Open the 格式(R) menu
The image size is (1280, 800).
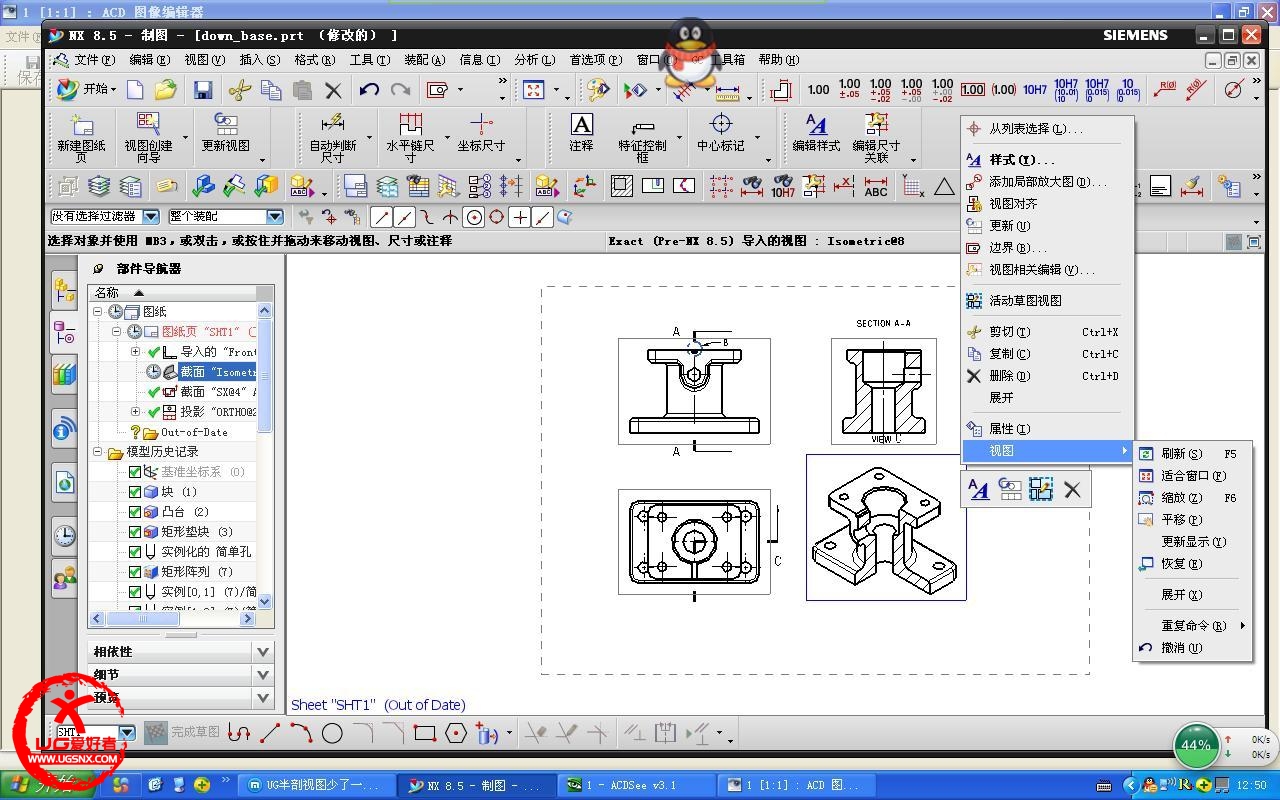[315, 60]
